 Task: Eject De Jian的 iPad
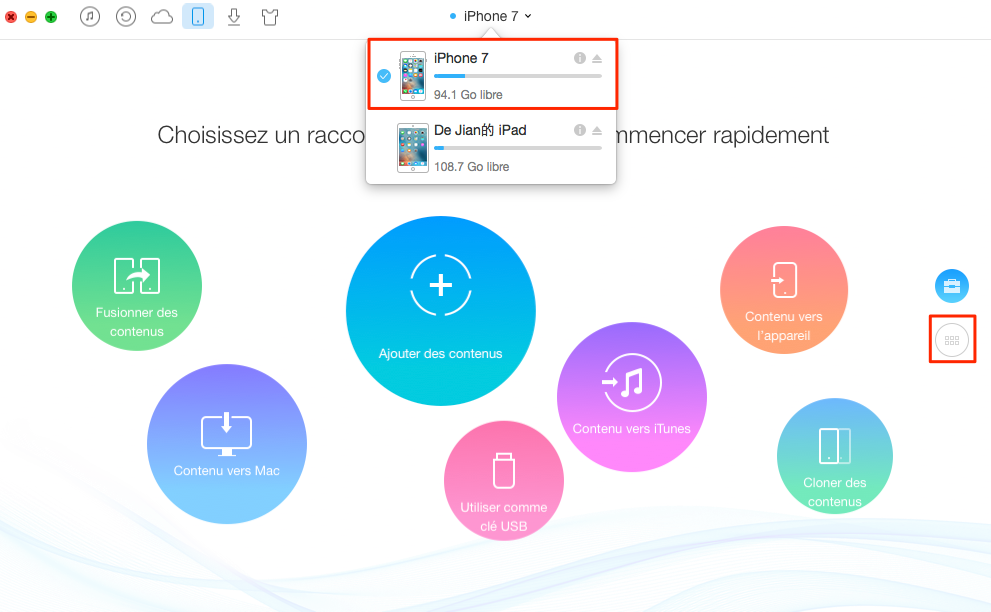pyautogui.click(x=597, y=131)
